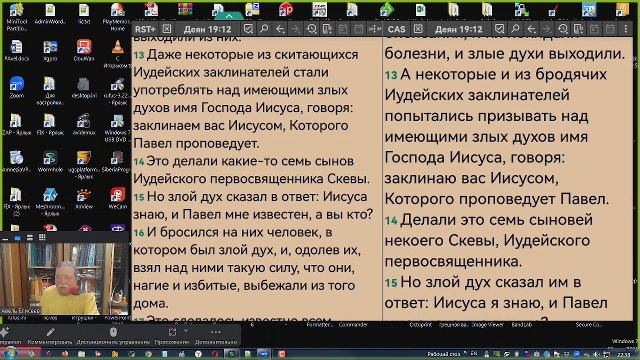640x360 pixels.
Task: Click the clock in the system tray
Action: pyautogui.click(x=624, y=354)
